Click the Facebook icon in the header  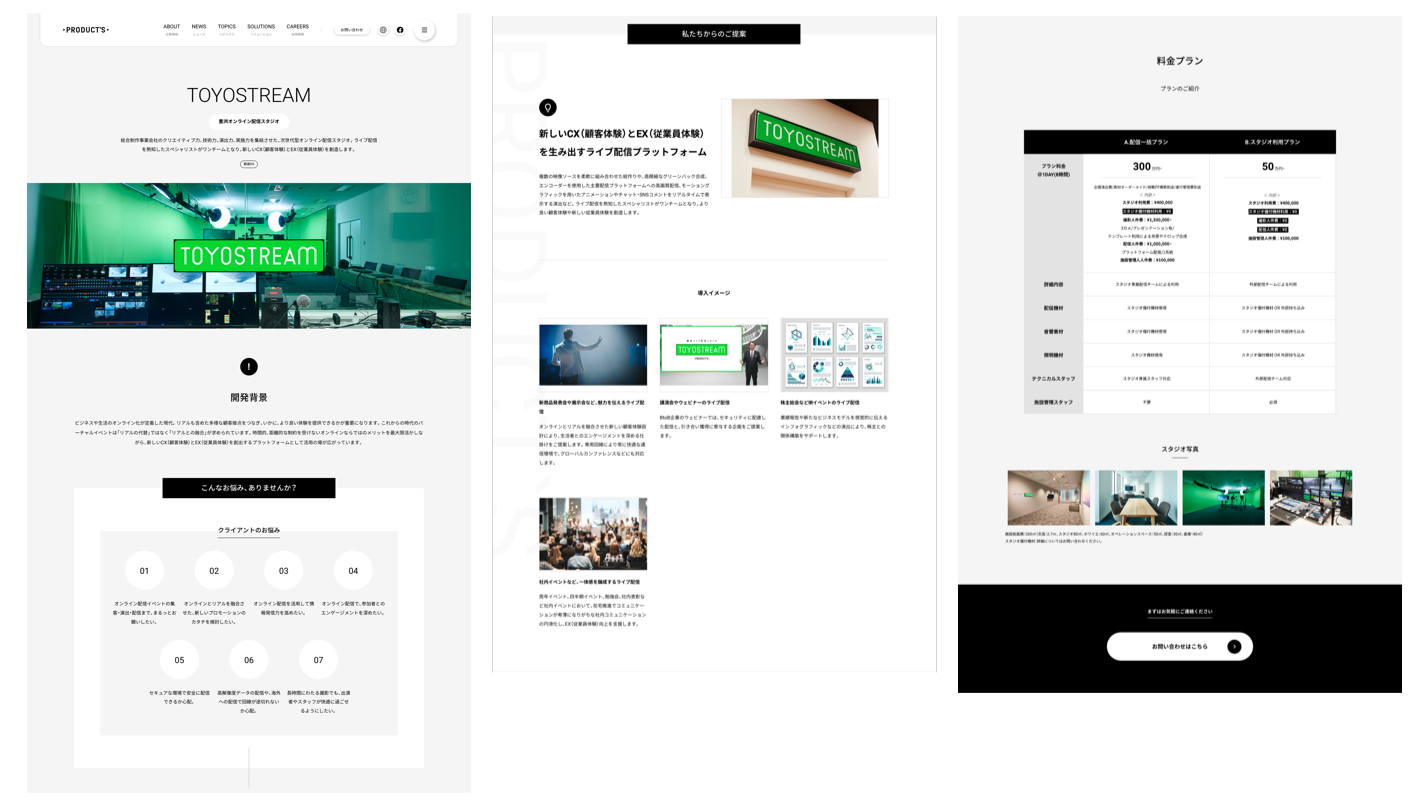(x=400, y=30)
